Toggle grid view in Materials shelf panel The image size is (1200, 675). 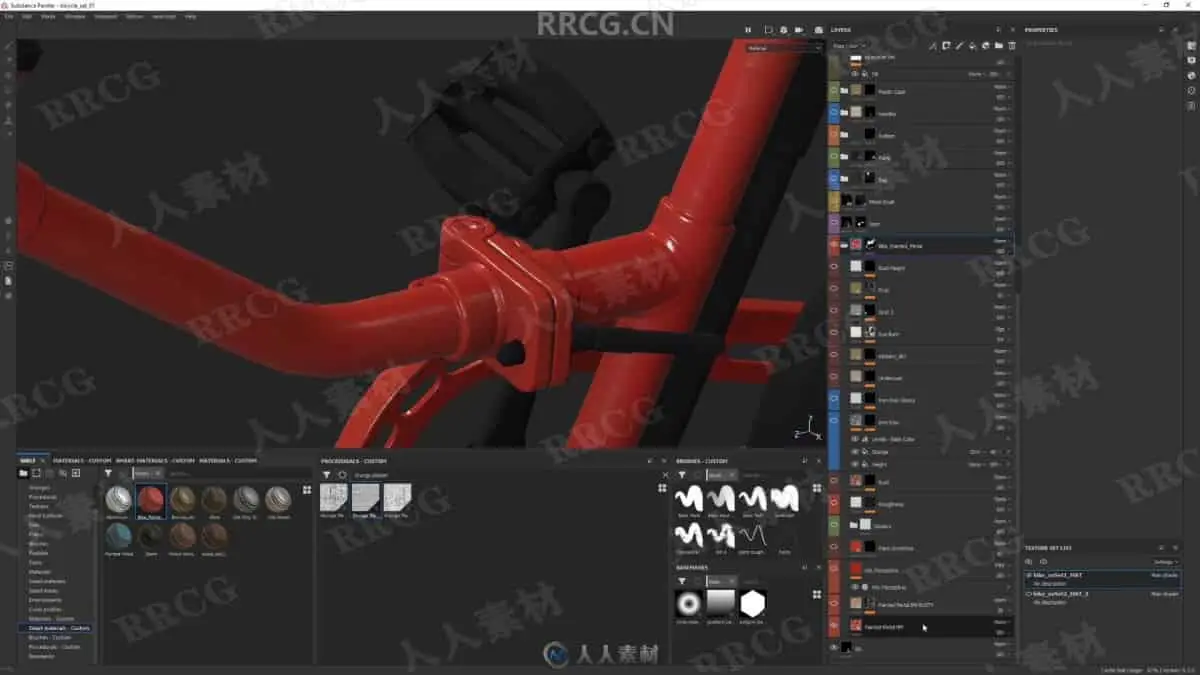click(307, 490)
